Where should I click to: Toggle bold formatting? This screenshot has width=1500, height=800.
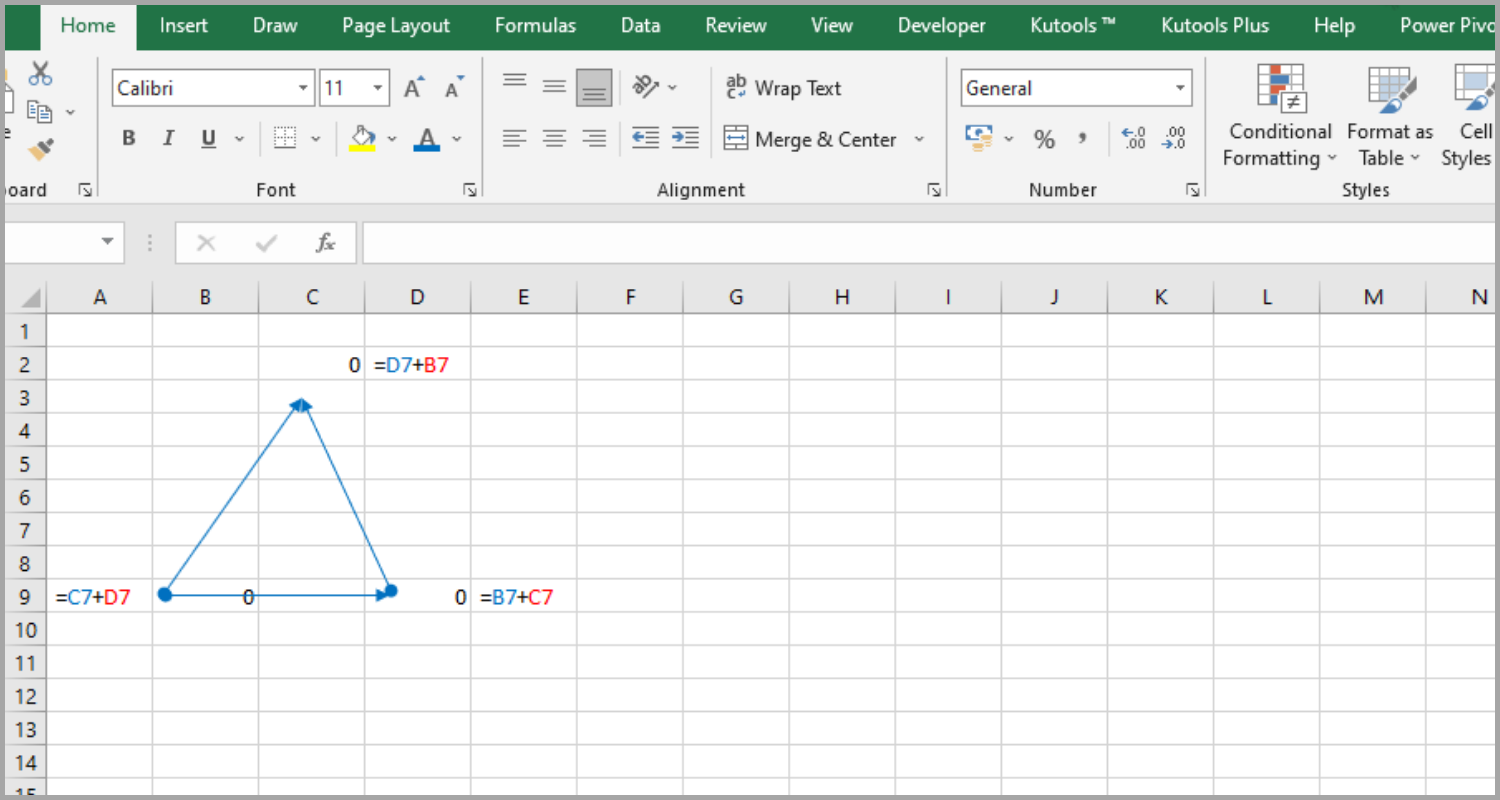(128, 138)
